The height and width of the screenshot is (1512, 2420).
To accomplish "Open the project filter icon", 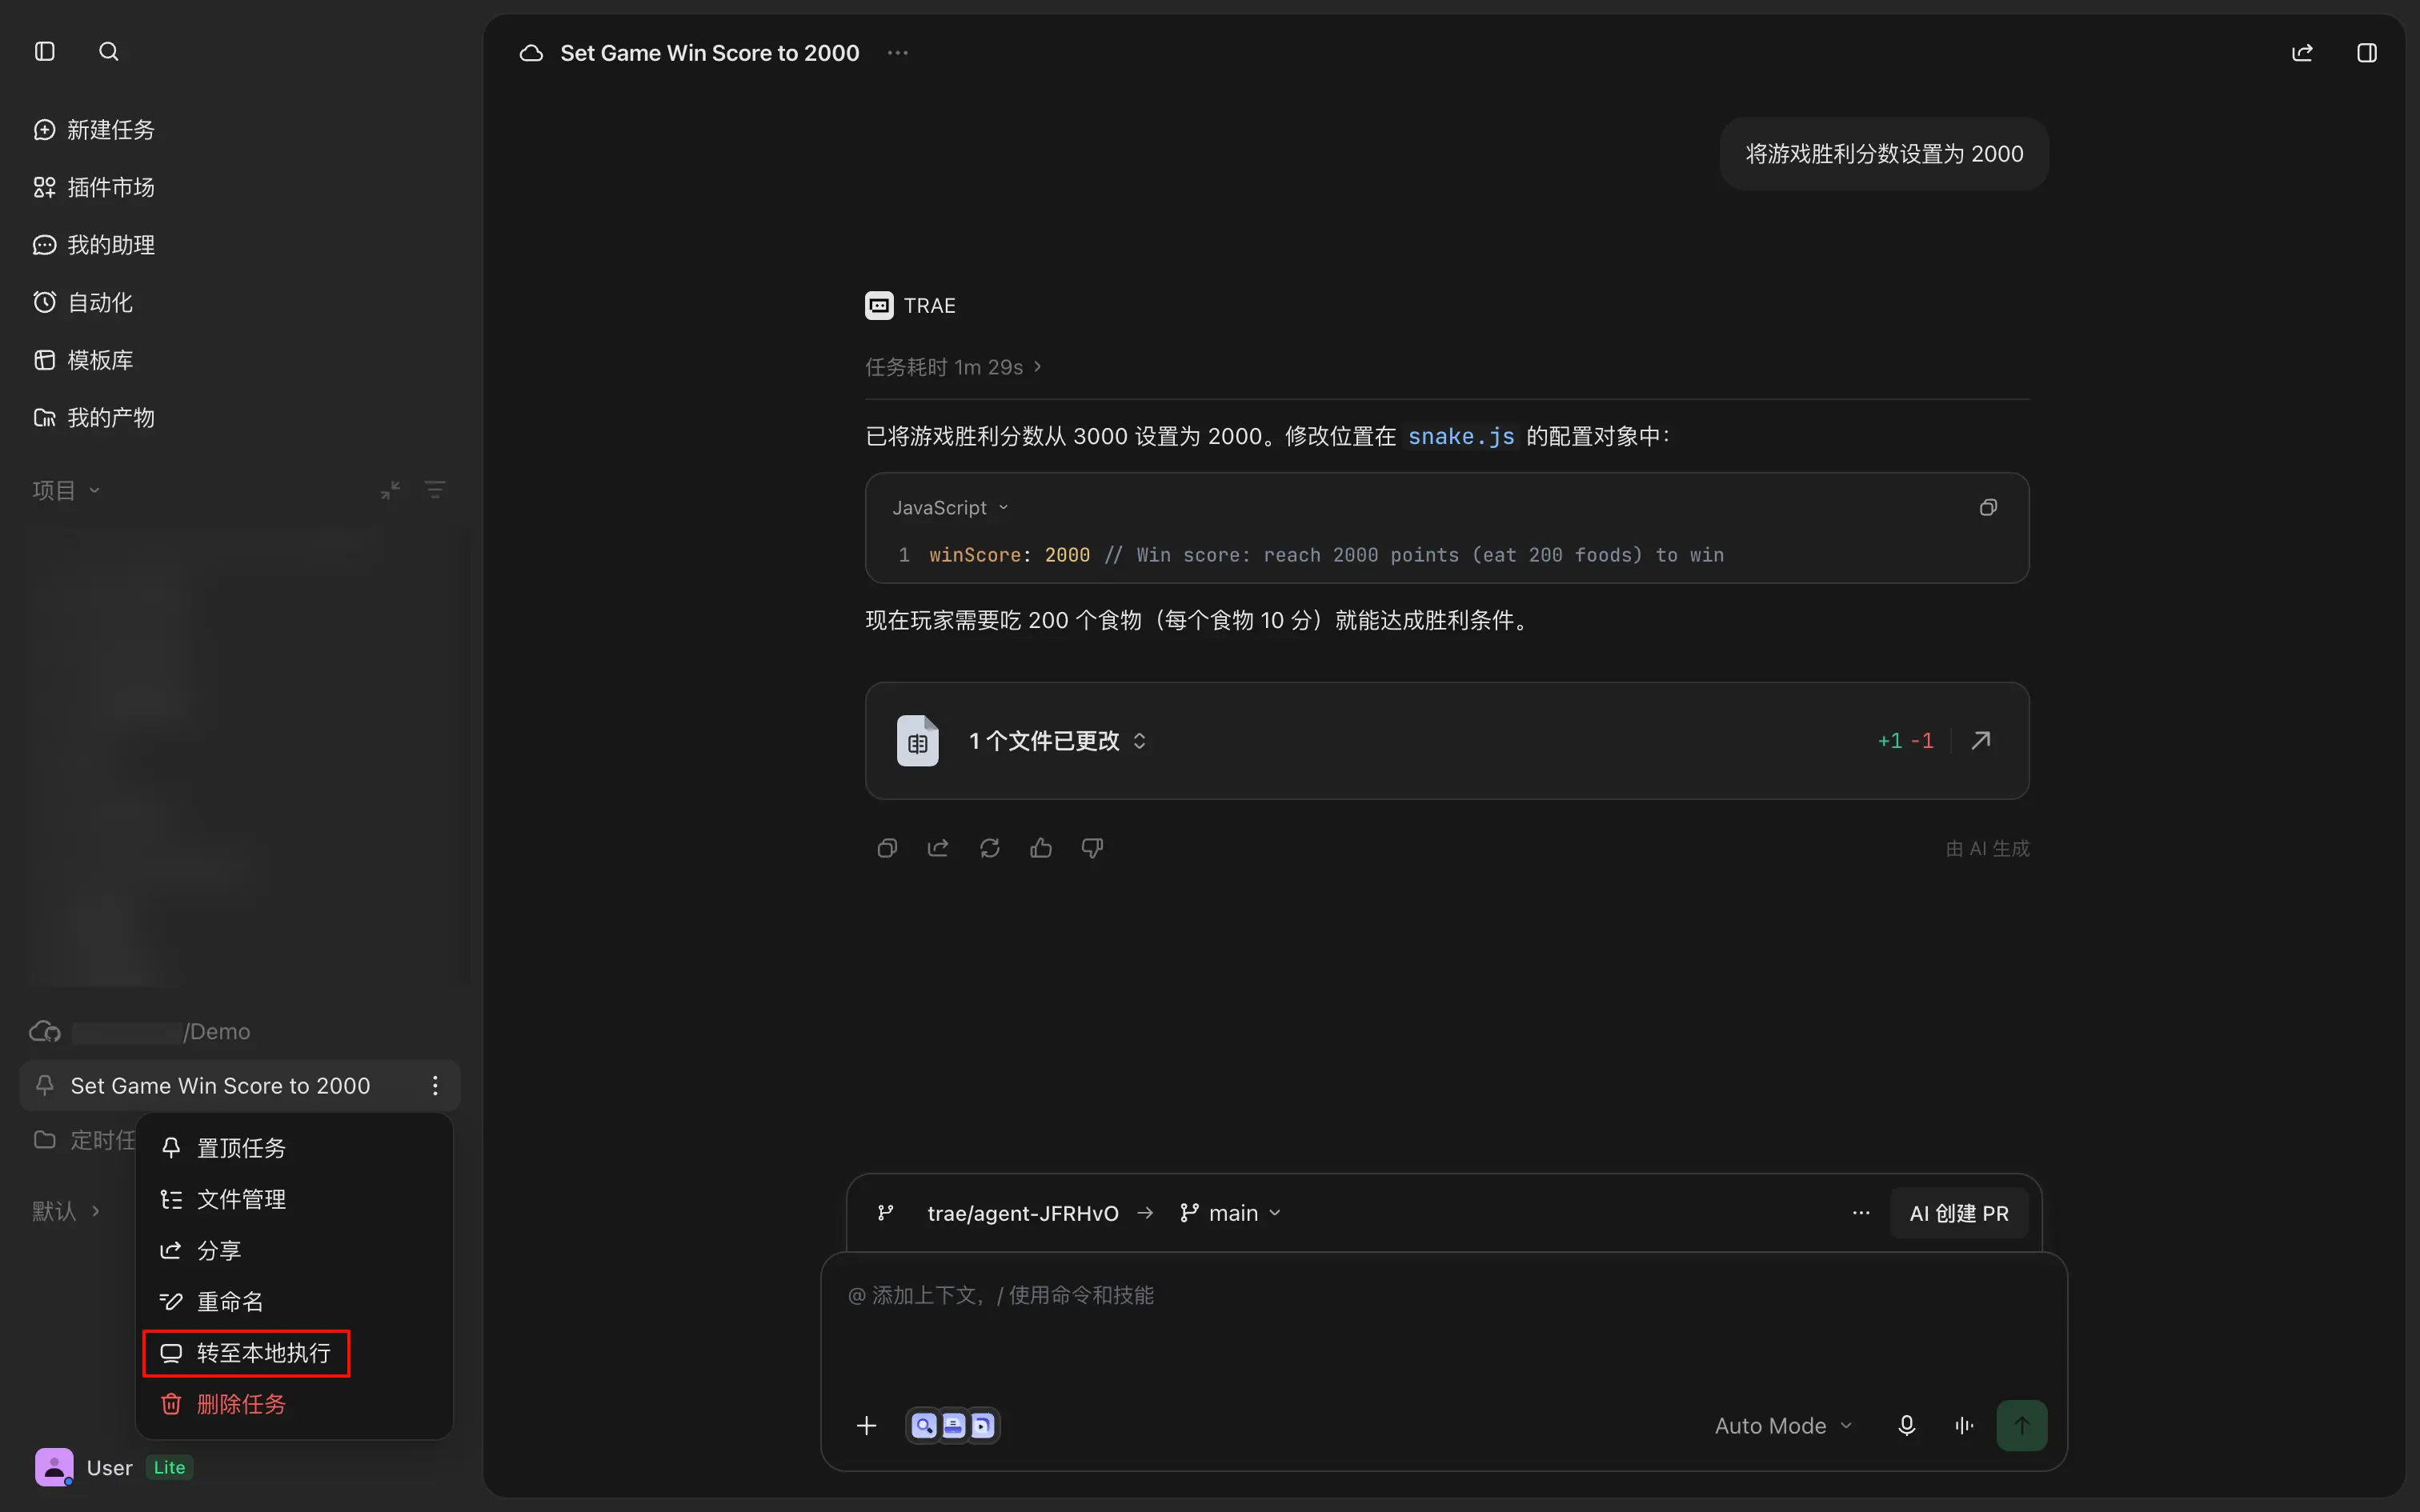I will [x=435, y=490].
